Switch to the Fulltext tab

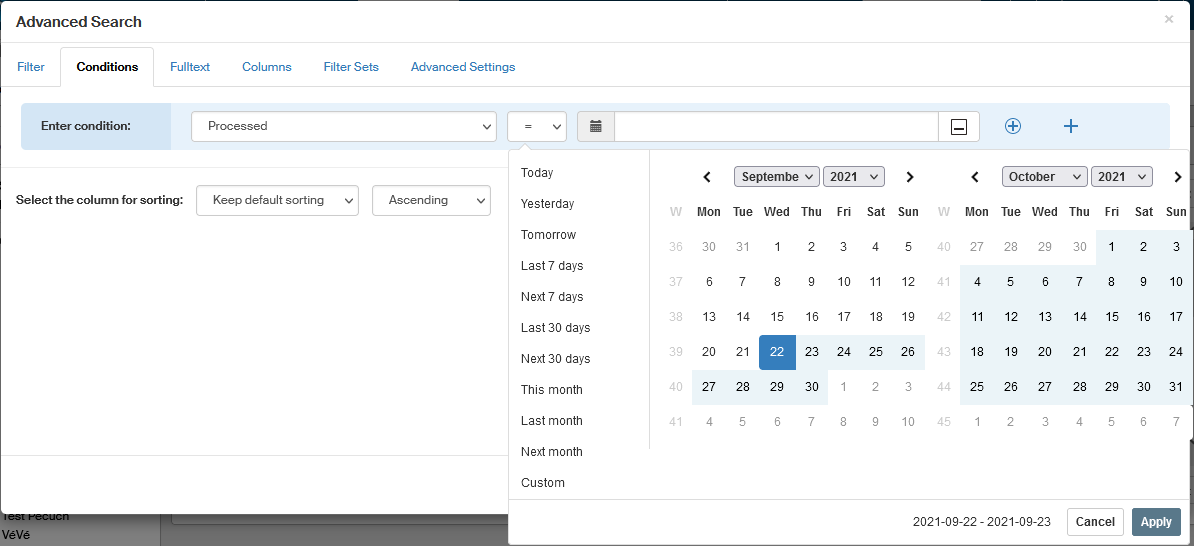(190, 67)
